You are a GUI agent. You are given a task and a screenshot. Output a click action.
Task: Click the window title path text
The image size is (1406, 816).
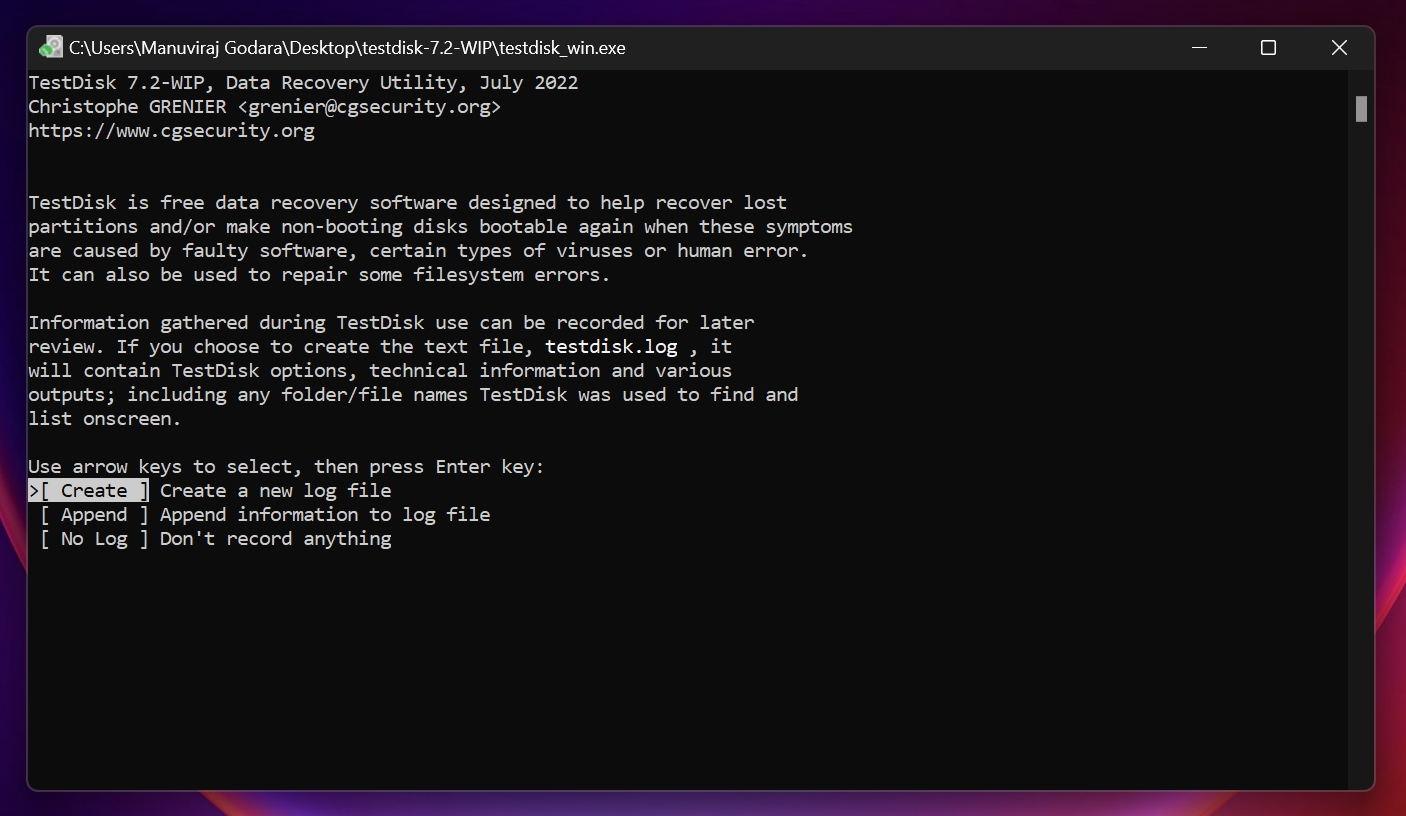[x=347, y=47]
